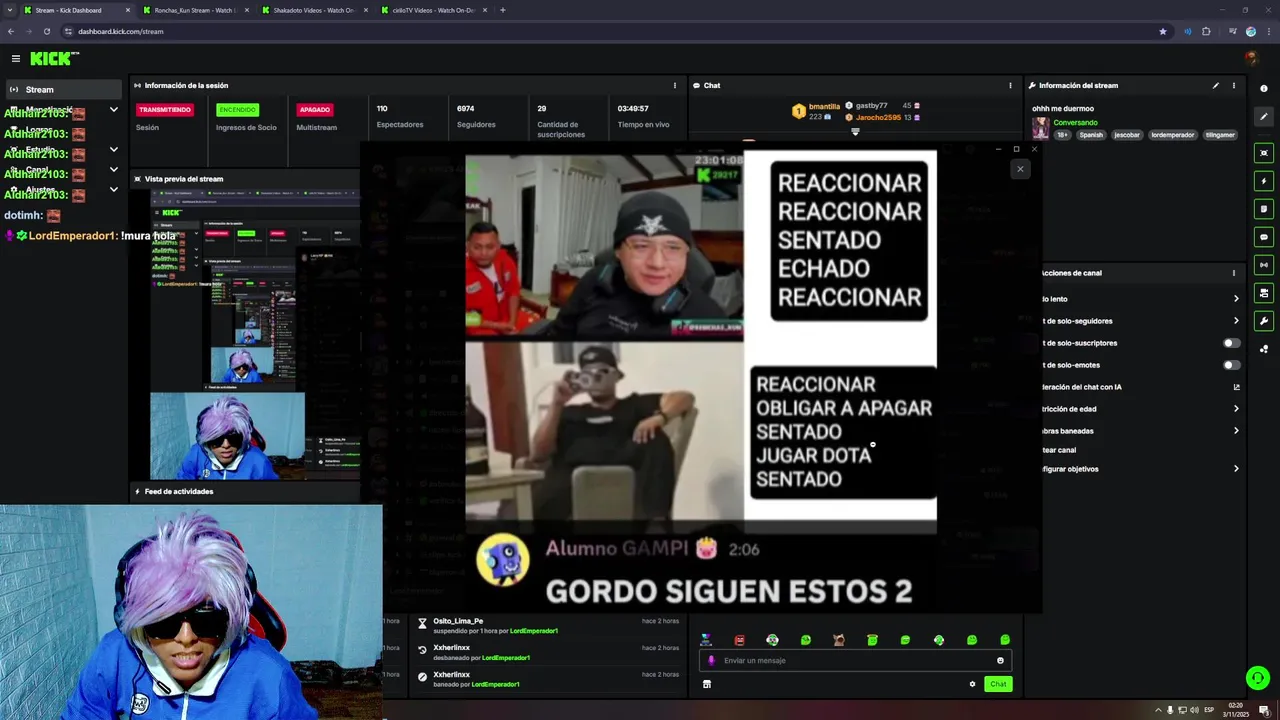
Task: Open the Configurar objetivos chevron
Action: click(1236, 469)
